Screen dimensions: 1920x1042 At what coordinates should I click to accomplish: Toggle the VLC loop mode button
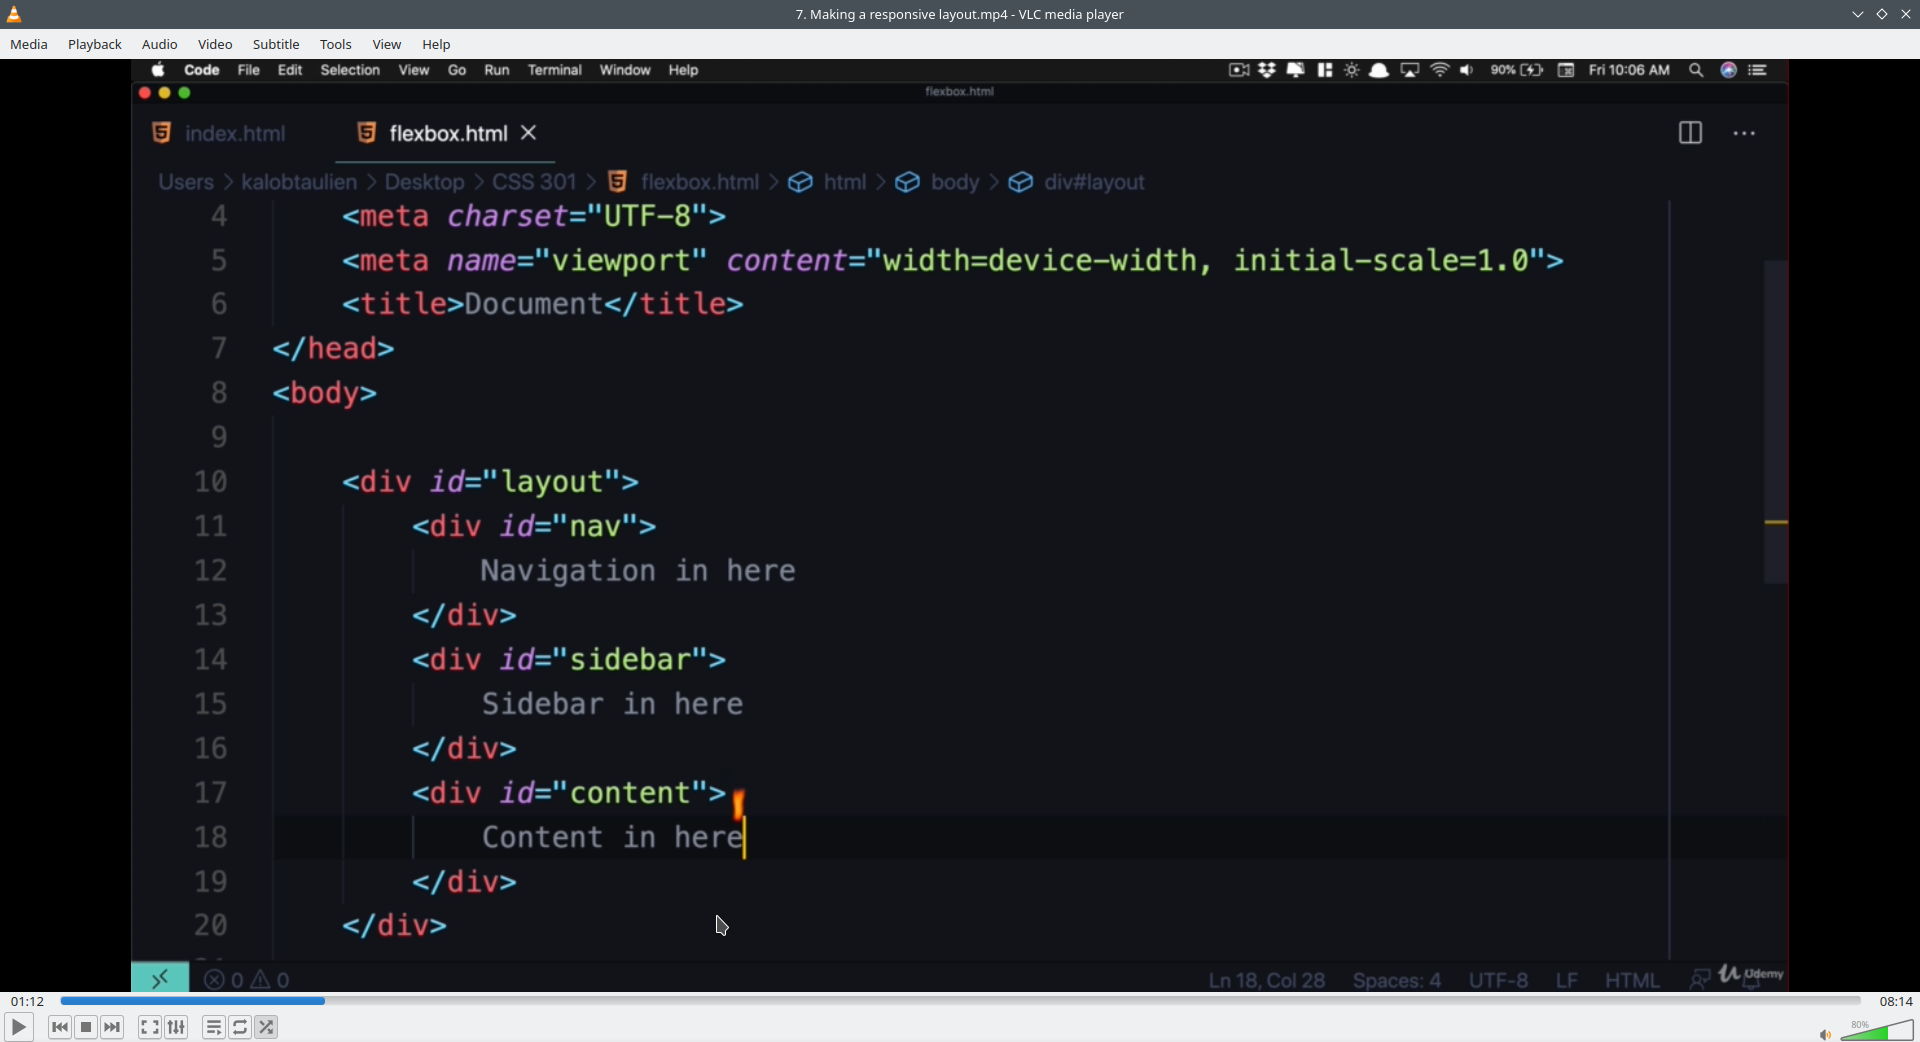[x=240, y=1027]
